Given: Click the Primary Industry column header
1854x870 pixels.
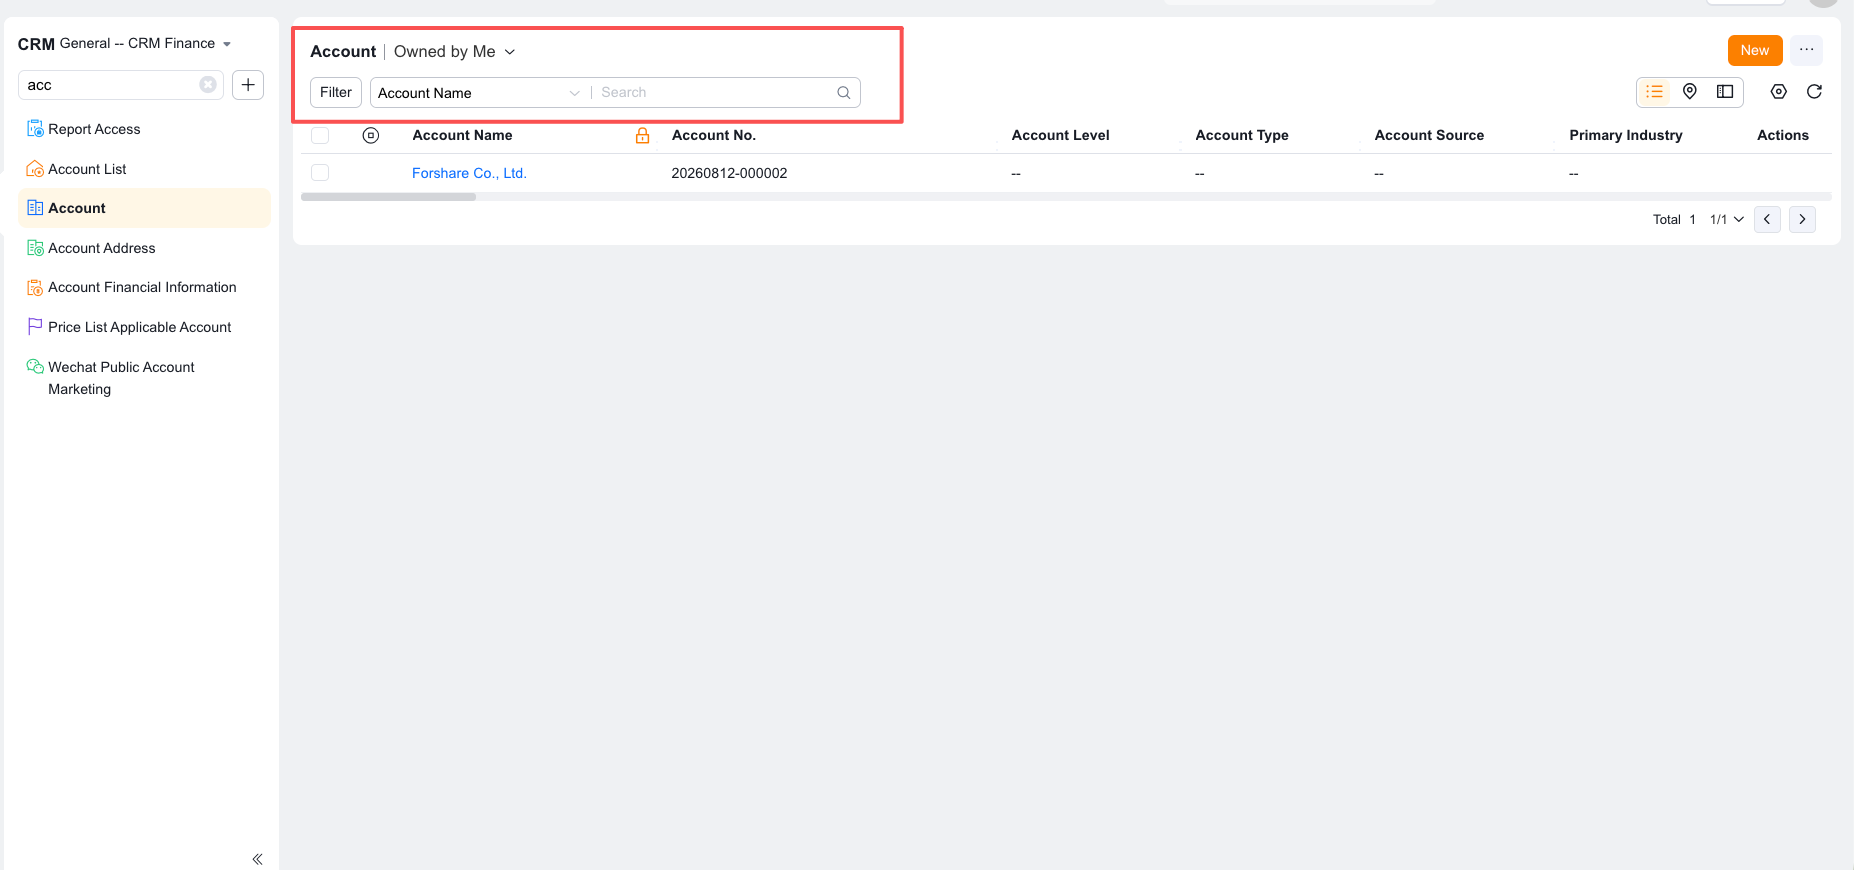Looking at the screenshot, I should (1626, 135).
